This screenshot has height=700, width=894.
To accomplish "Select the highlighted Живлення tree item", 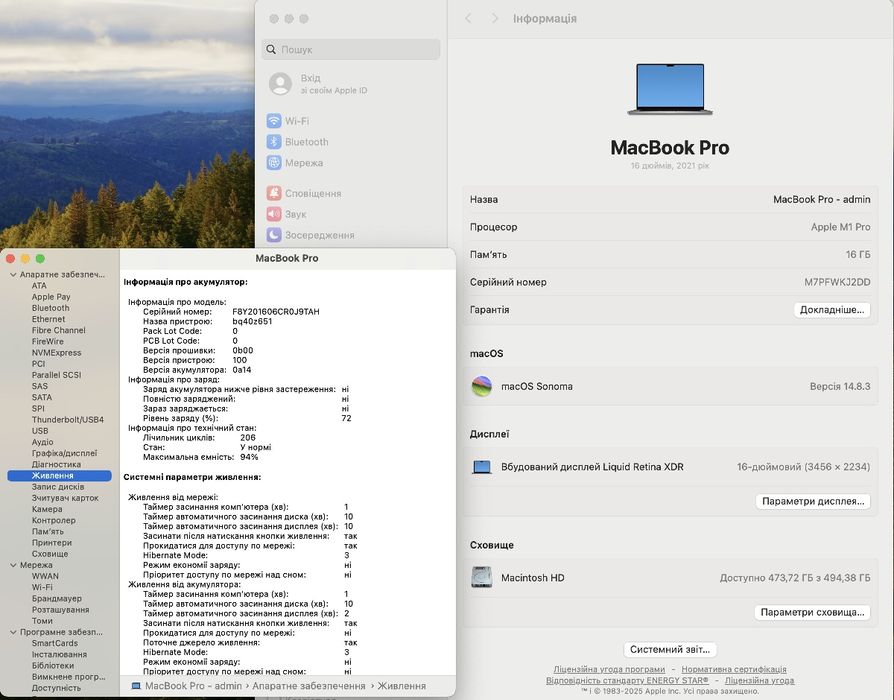I will (59, 475).
